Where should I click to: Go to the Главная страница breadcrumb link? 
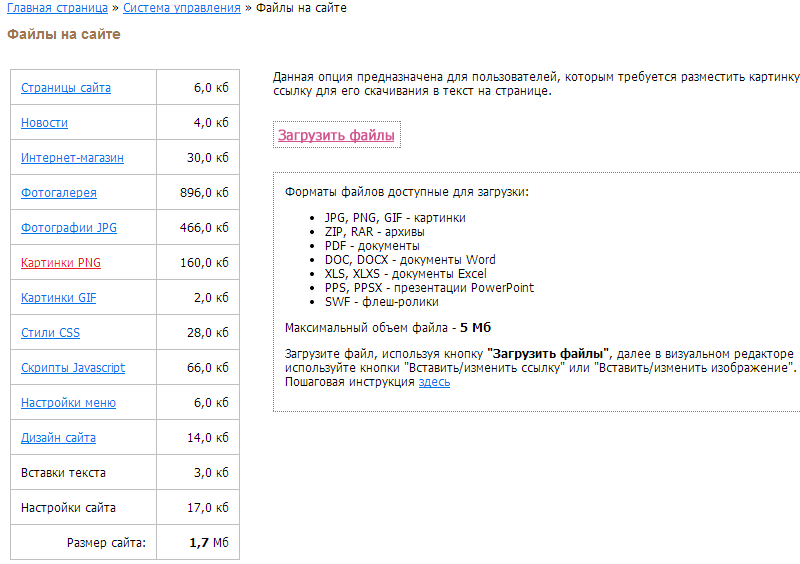[56, 8]
